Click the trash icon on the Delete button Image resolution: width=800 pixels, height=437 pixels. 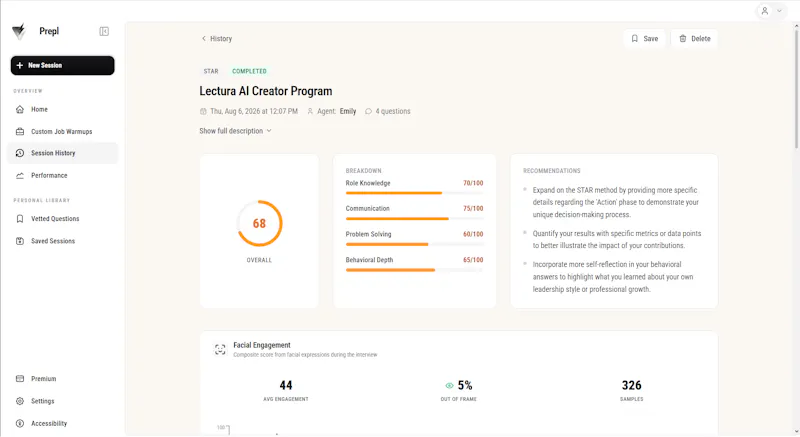click(x=683, y=39)
